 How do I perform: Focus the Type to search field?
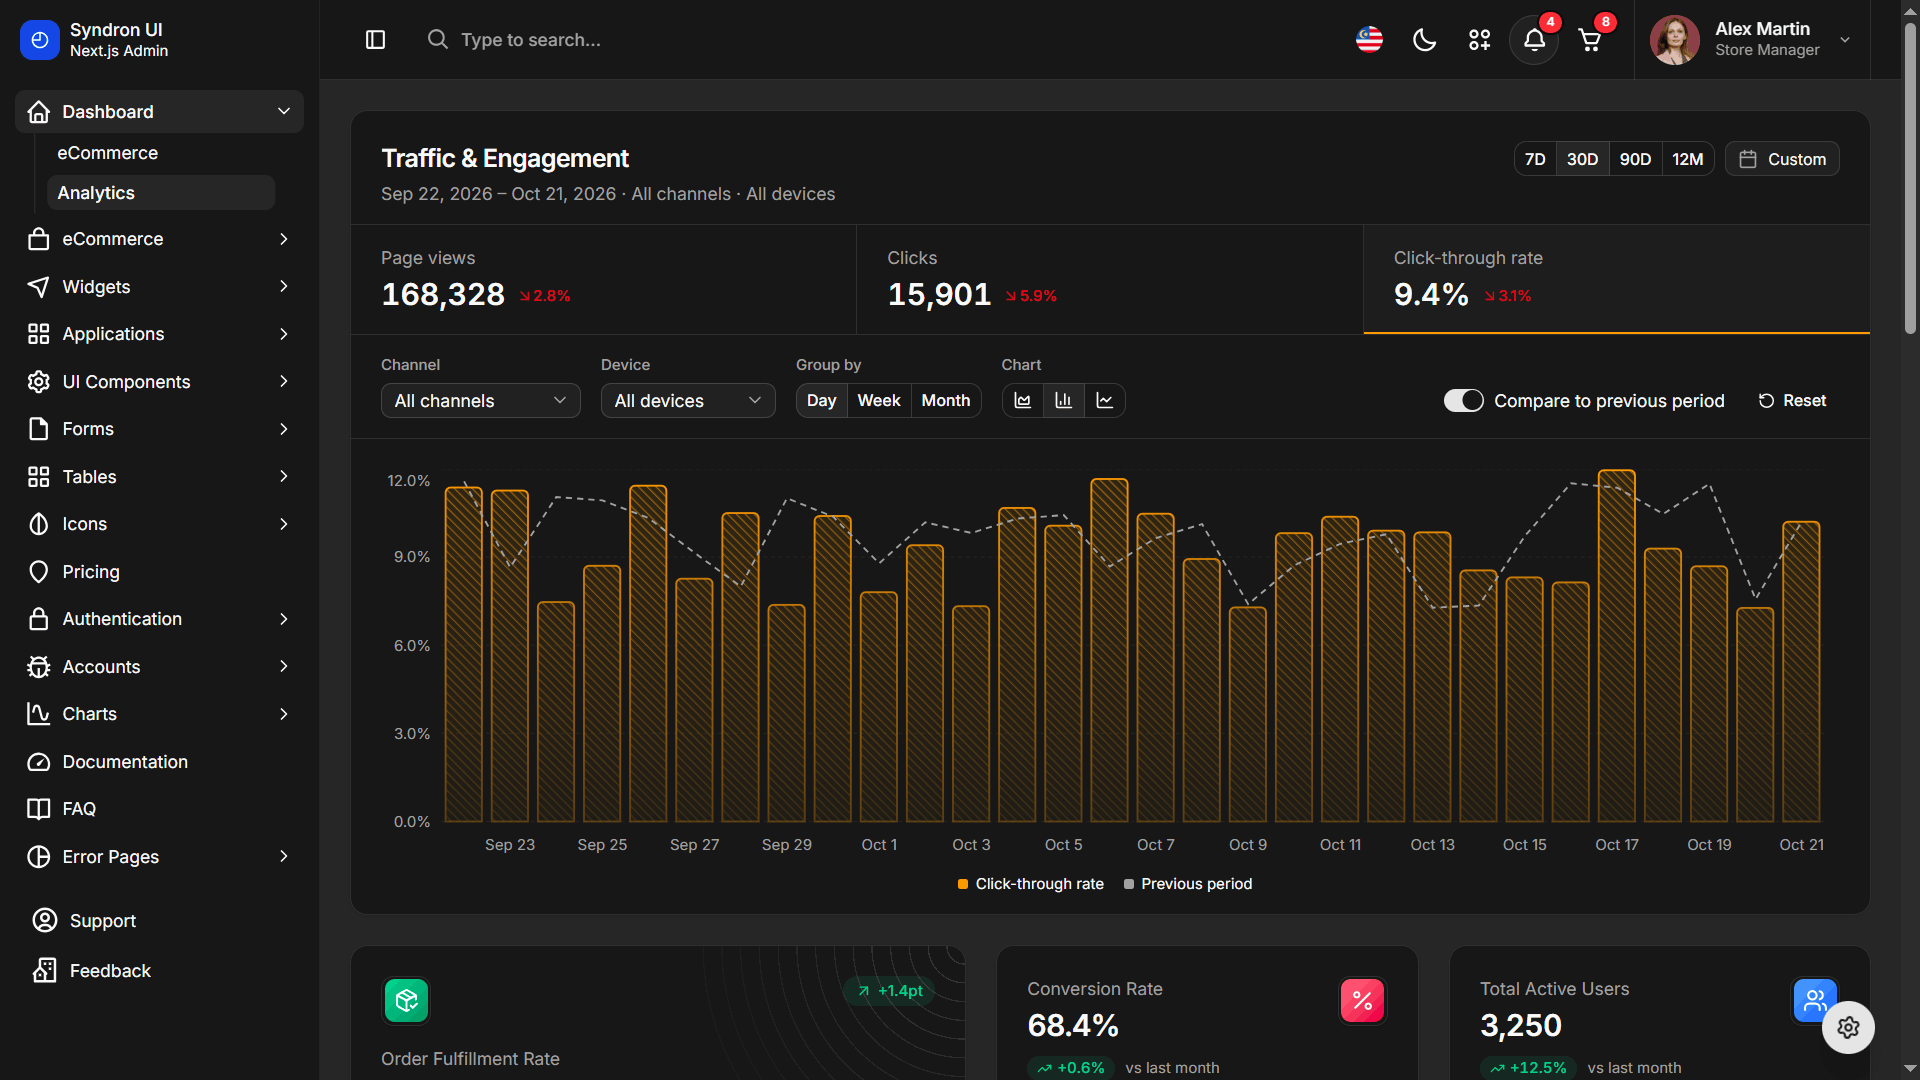pyautogui.click(x=530, y=40)
